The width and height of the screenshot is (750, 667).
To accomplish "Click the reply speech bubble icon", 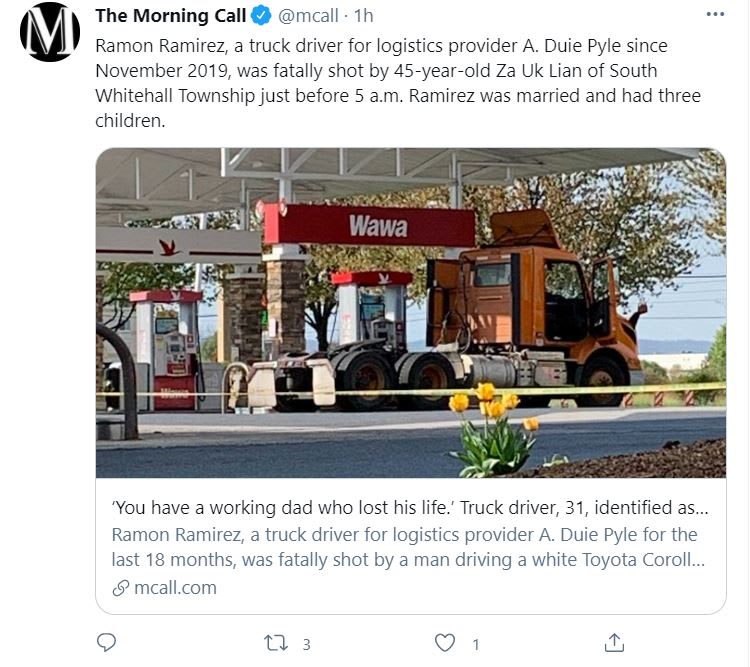I will (107, 641).
